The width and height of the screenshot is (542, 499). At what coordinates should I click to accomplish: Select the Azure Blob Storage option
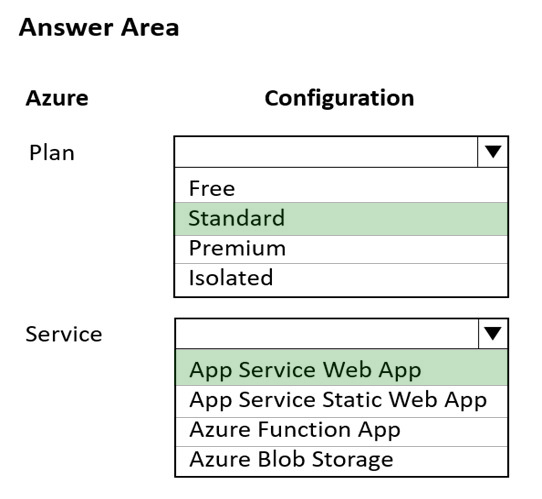click(342, 461)
